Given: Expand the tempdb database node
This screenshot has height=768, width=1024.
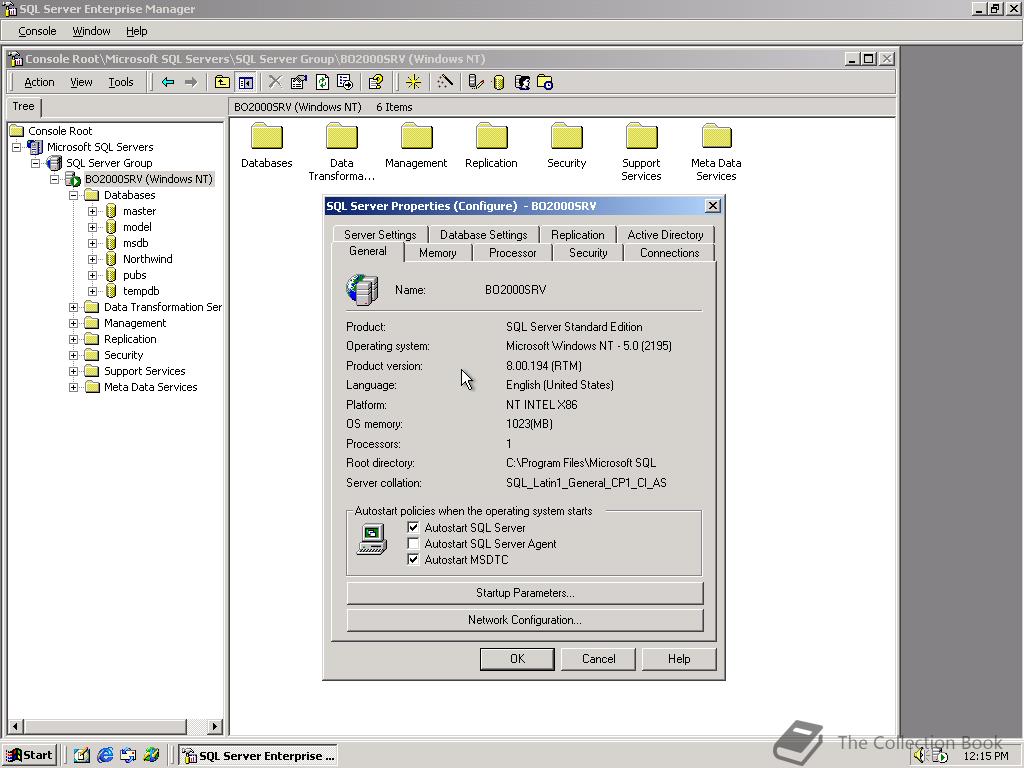Looking at the screenshot, I should (x=92, y=291).
